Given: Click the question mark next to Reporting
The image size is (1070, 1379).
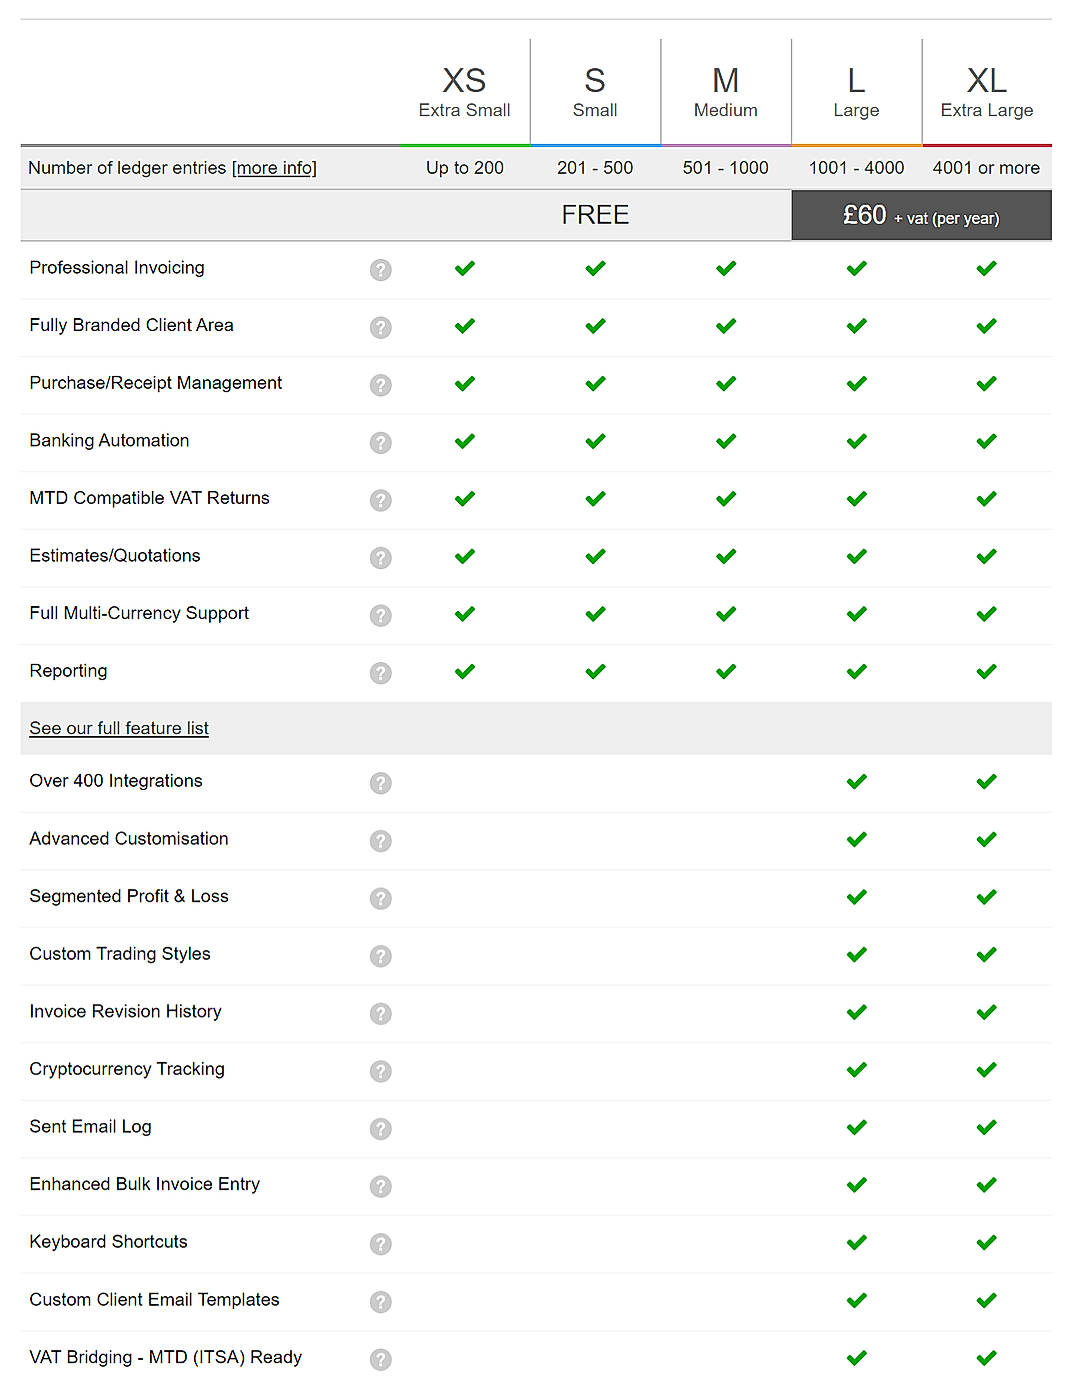Looking at the screenshot, I should click(x=380, y=672).
